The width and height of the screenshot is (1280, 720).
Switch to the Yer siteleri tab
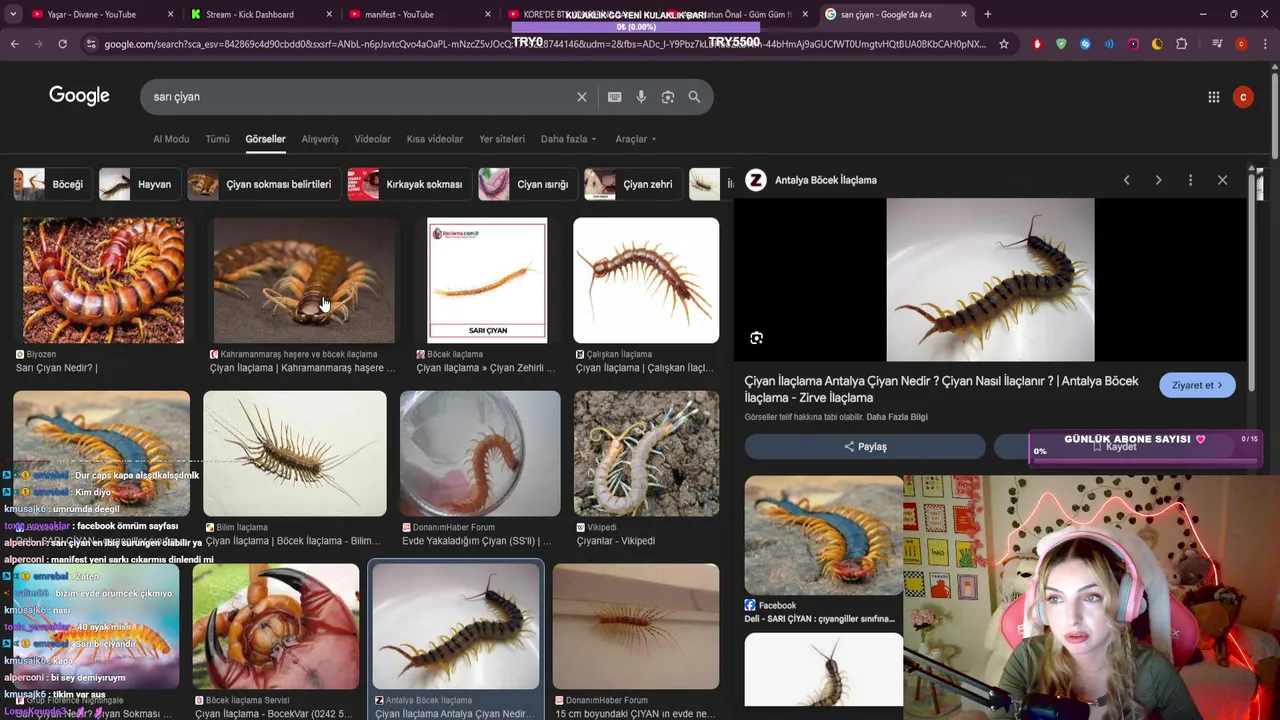click(502, 139)
